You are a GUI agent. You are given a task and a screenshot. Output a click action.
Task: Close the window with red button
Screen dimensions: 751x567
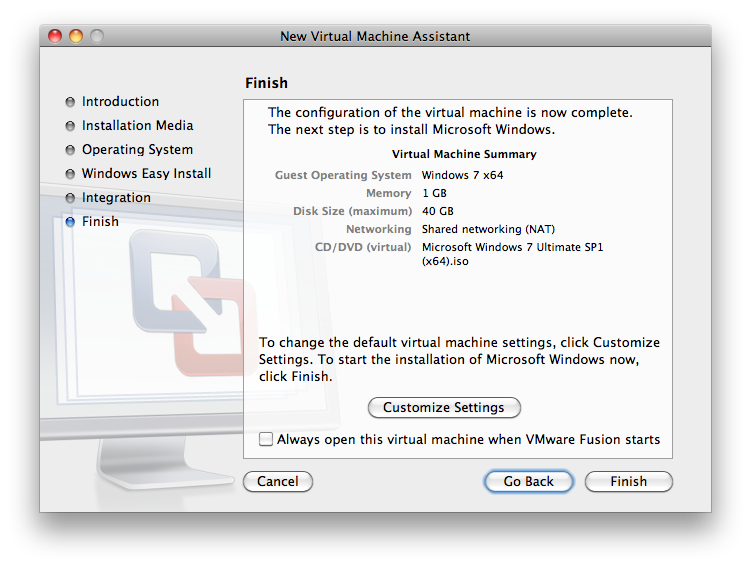point(55,36)
